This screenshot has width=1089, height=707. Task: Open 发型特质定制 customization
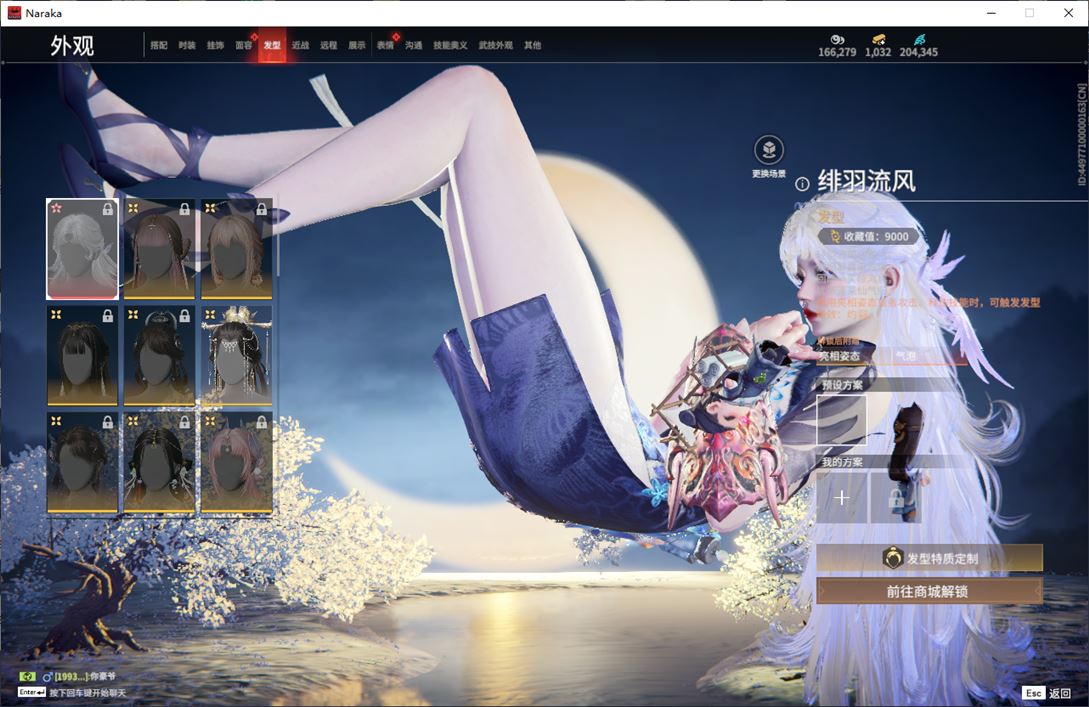pos(929,558)
